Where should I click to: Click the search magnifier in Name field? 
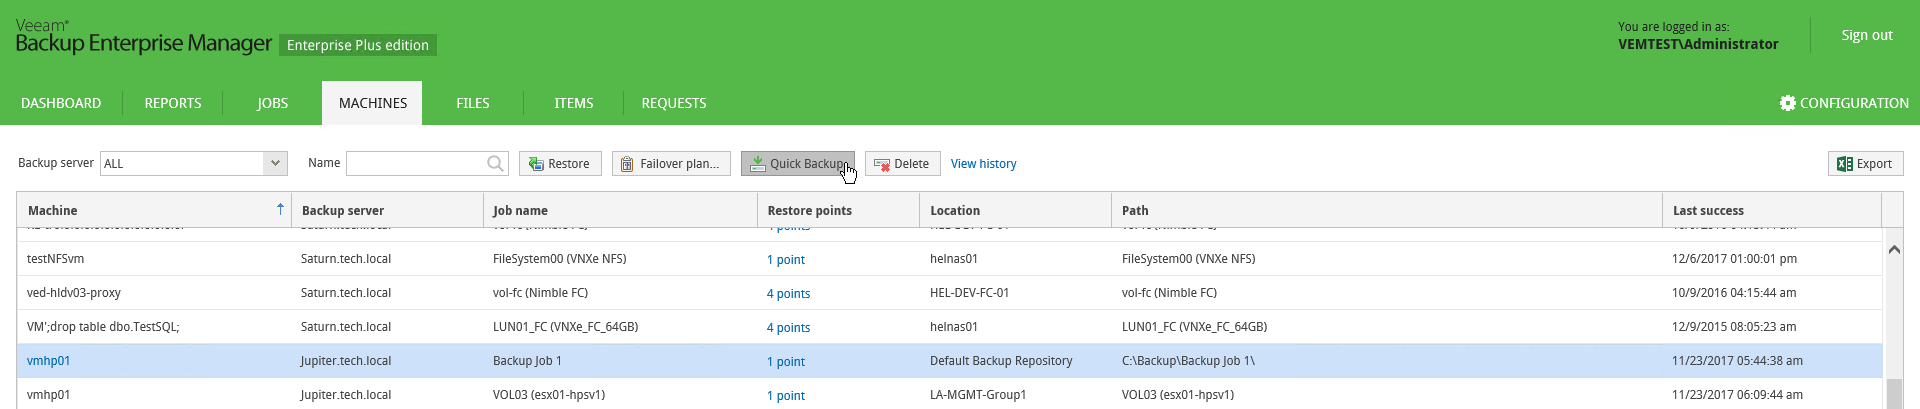[x=495, y=163]
